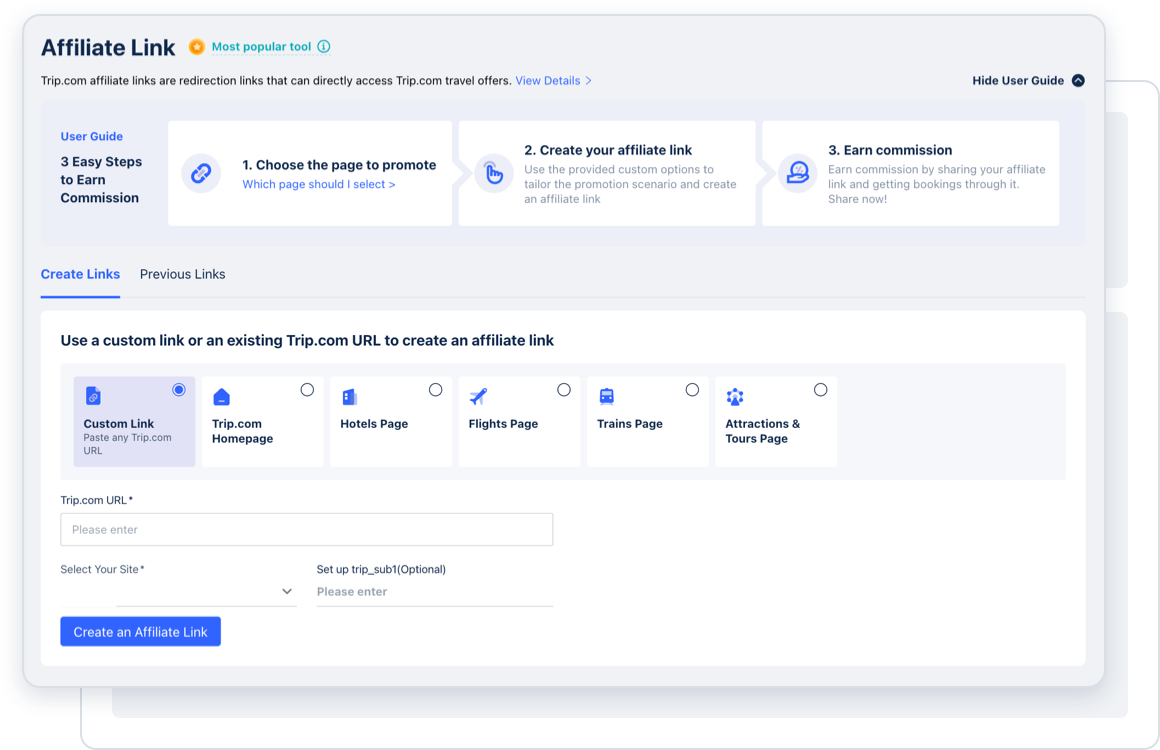This screenshot has height=750, width=1160.
Task: Click the Attractions & Tours Page icon
Action: point(735,397)
